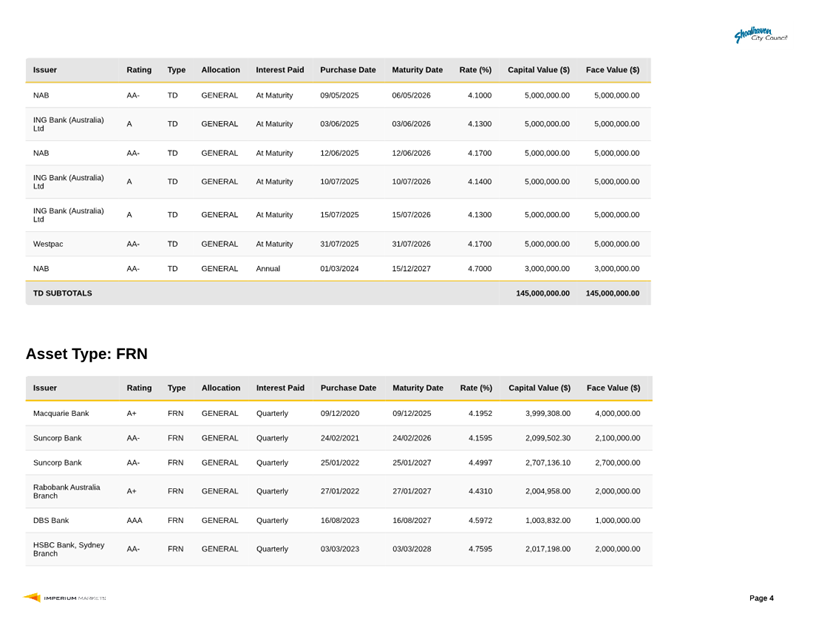Click the Westpac issuer cell
Viewport: 813px width, 628px height.
49,244
